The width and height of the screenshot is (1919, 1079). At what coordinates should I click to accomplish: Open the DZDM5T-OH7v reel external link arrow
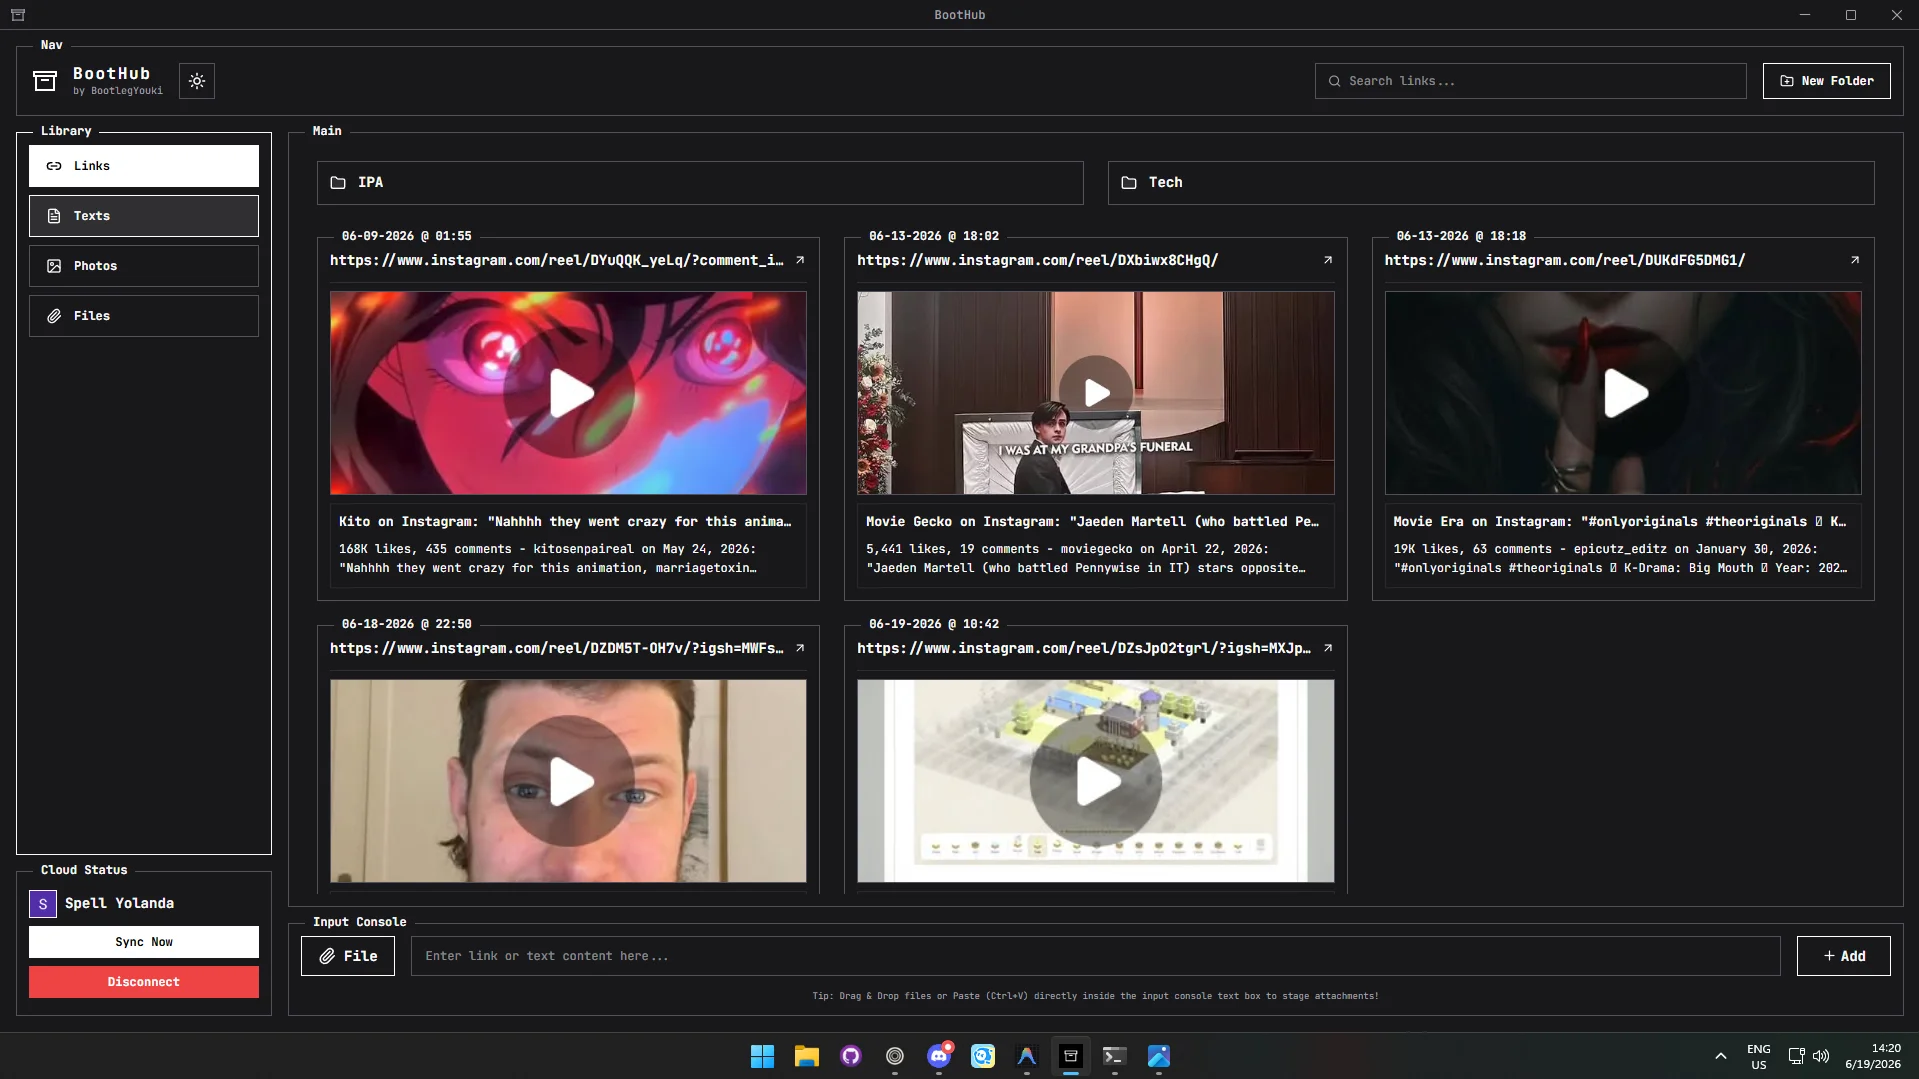pos(800,648)
